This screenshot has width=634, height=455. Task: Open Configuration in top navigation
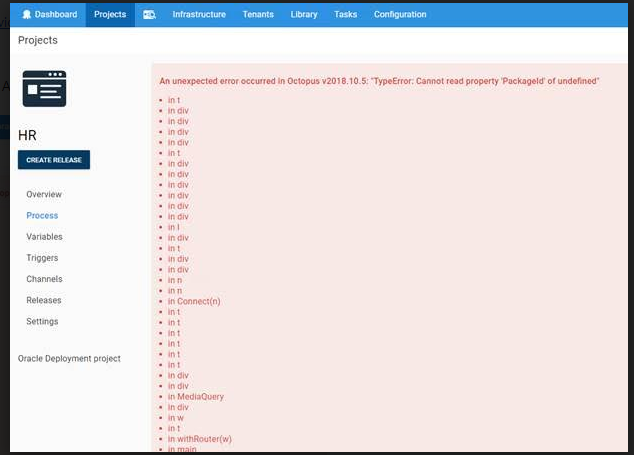click(400, 15)
